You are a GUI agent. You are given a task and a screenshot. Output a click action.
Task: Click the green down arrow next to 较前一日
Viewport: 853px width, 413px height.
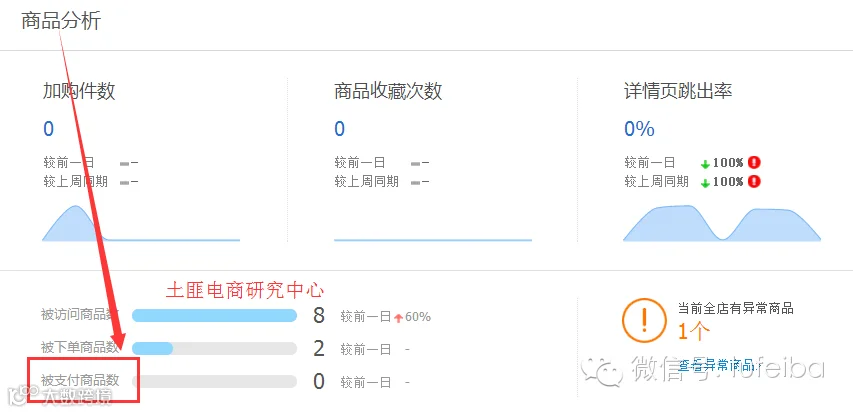pos(706,164)
